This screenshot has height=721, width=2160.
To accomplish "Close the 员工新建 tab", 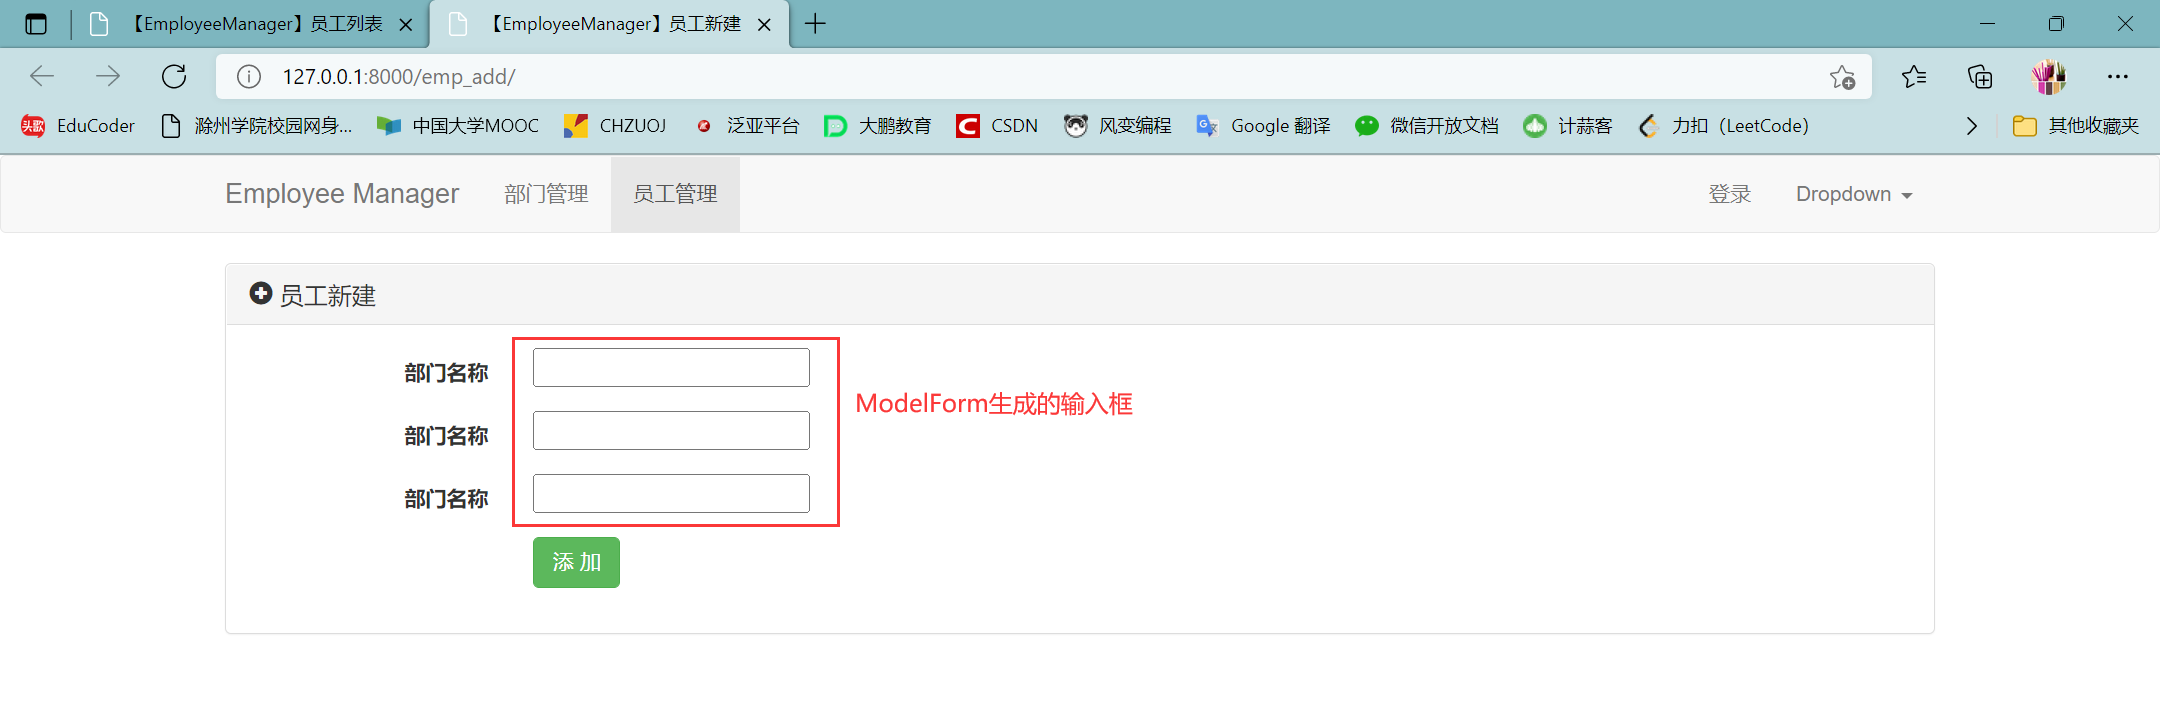I will pos(764,25).
